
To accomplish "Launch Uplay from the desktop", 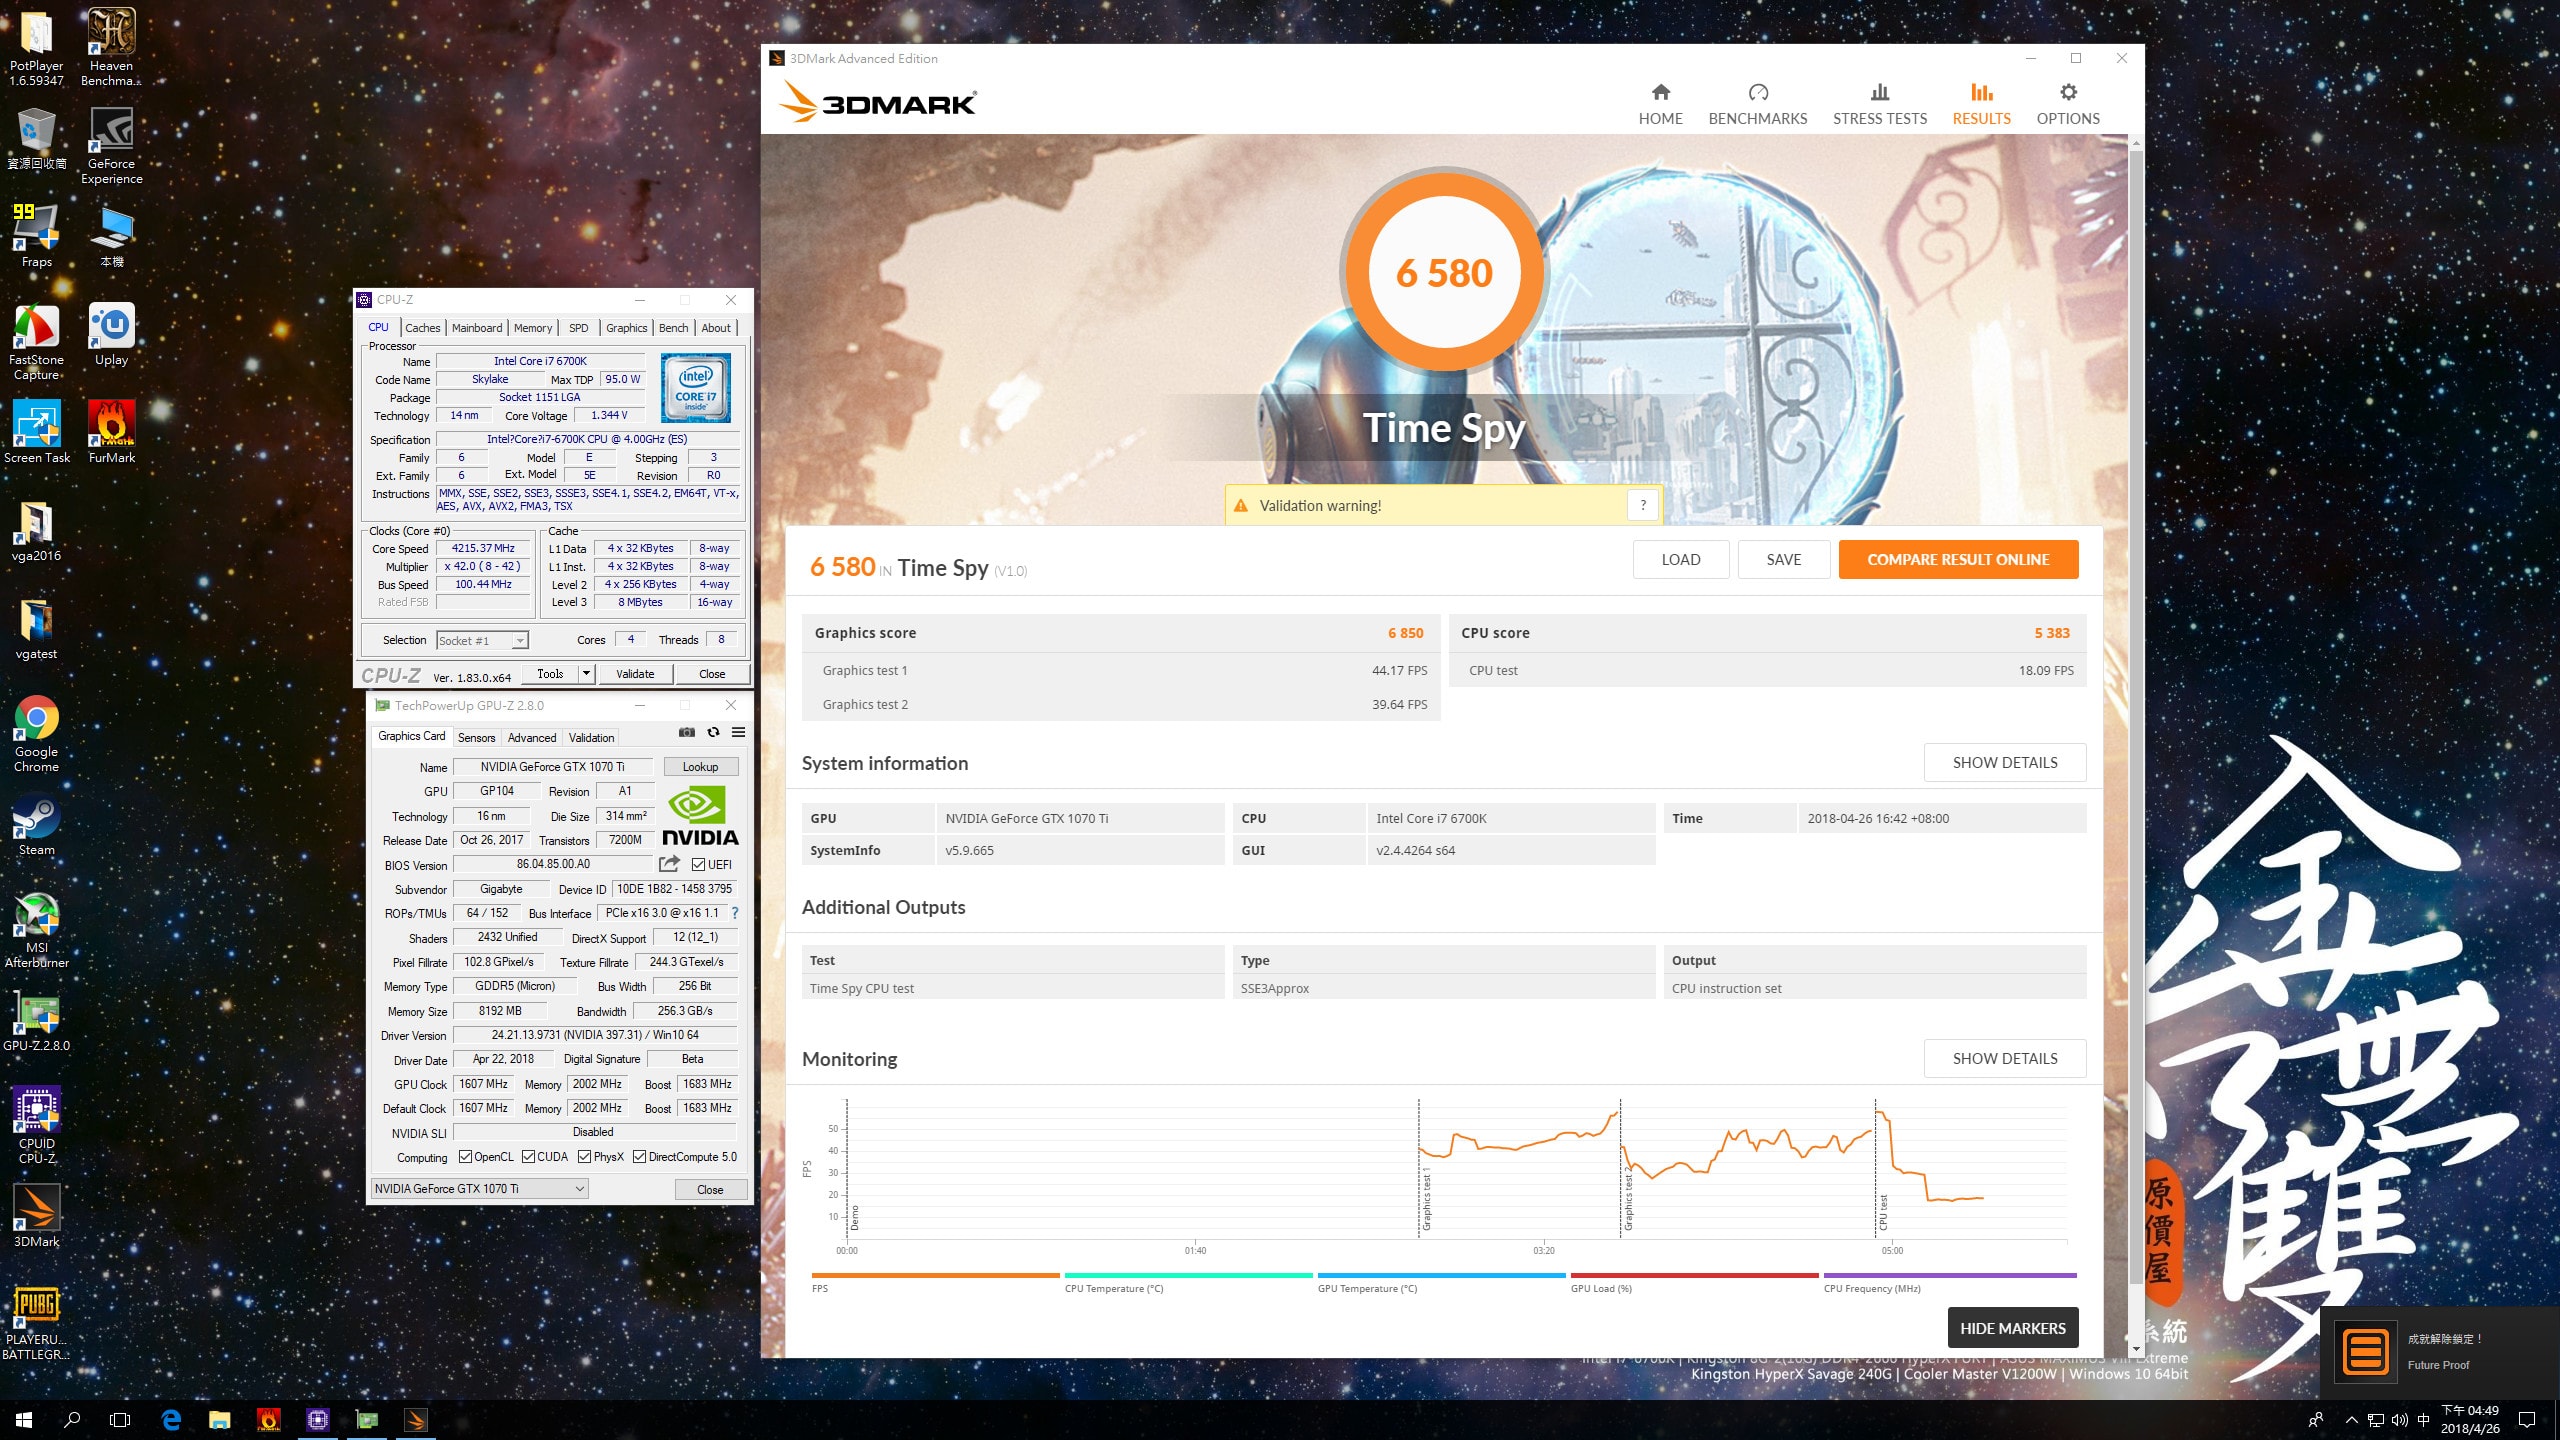I will [x=111, y=335].
